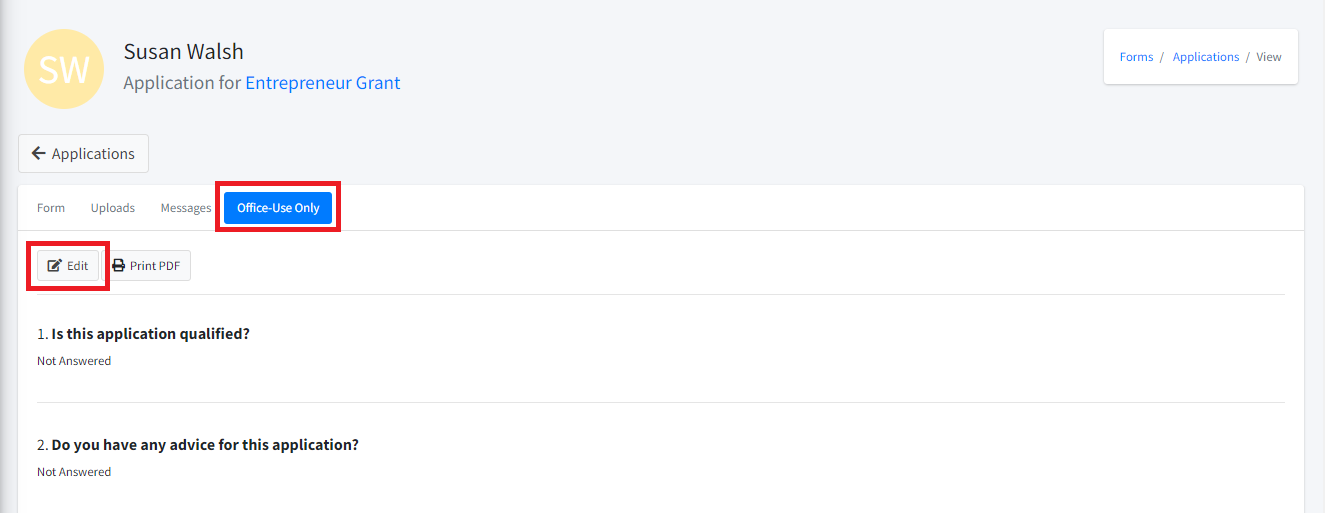Click the pencil icon on Edit
This screenshot has height=513, width=1325.
point(55,266)
